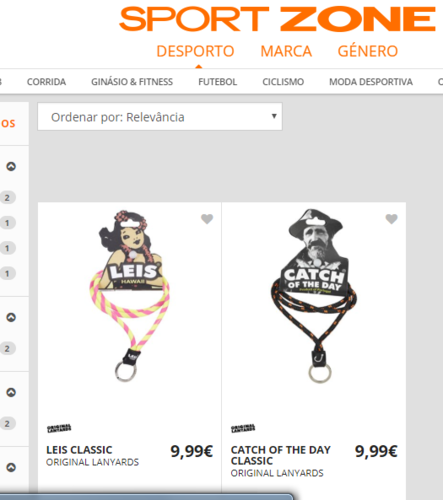Favorite the Leis Classic lanyard with heart icon
This screenshot has height=500, width=443.
point(207,219)
